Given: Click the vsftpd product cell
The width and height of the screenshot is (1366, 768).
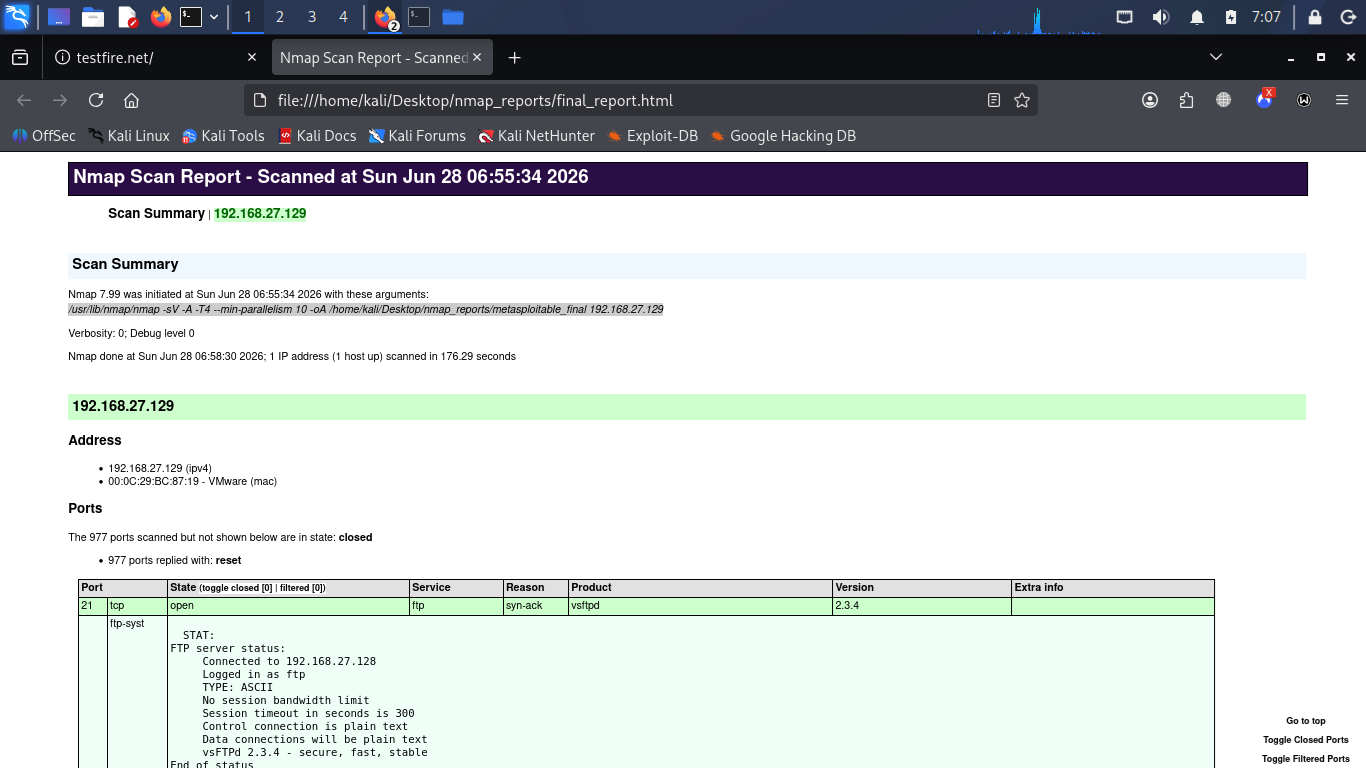Looking at the screenshot, I should coord(700,606).
